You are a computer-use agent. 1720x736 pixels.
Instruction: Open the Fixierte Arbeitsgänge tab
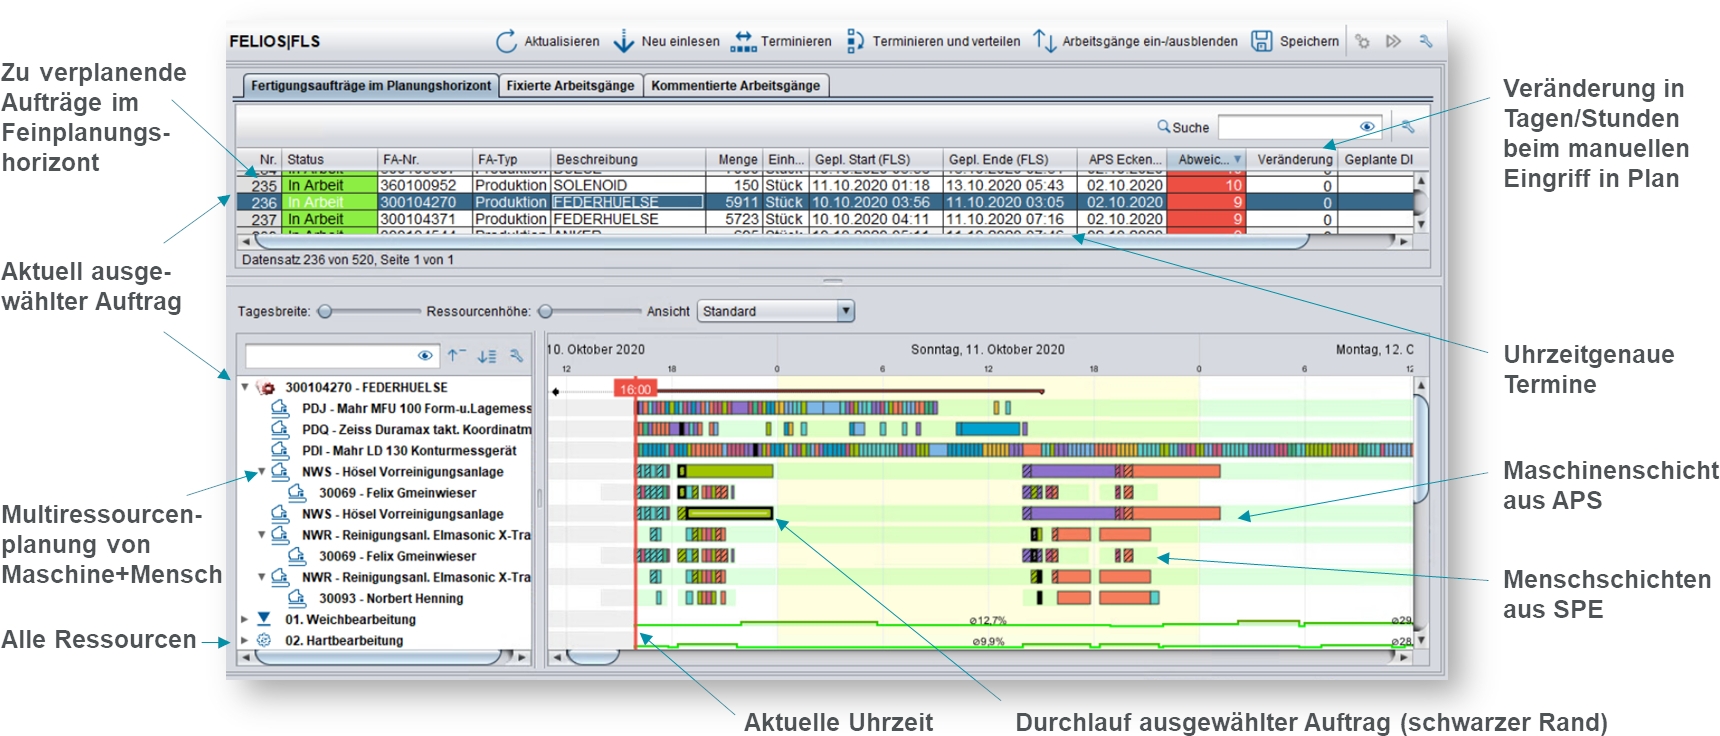tap(570, 86)
